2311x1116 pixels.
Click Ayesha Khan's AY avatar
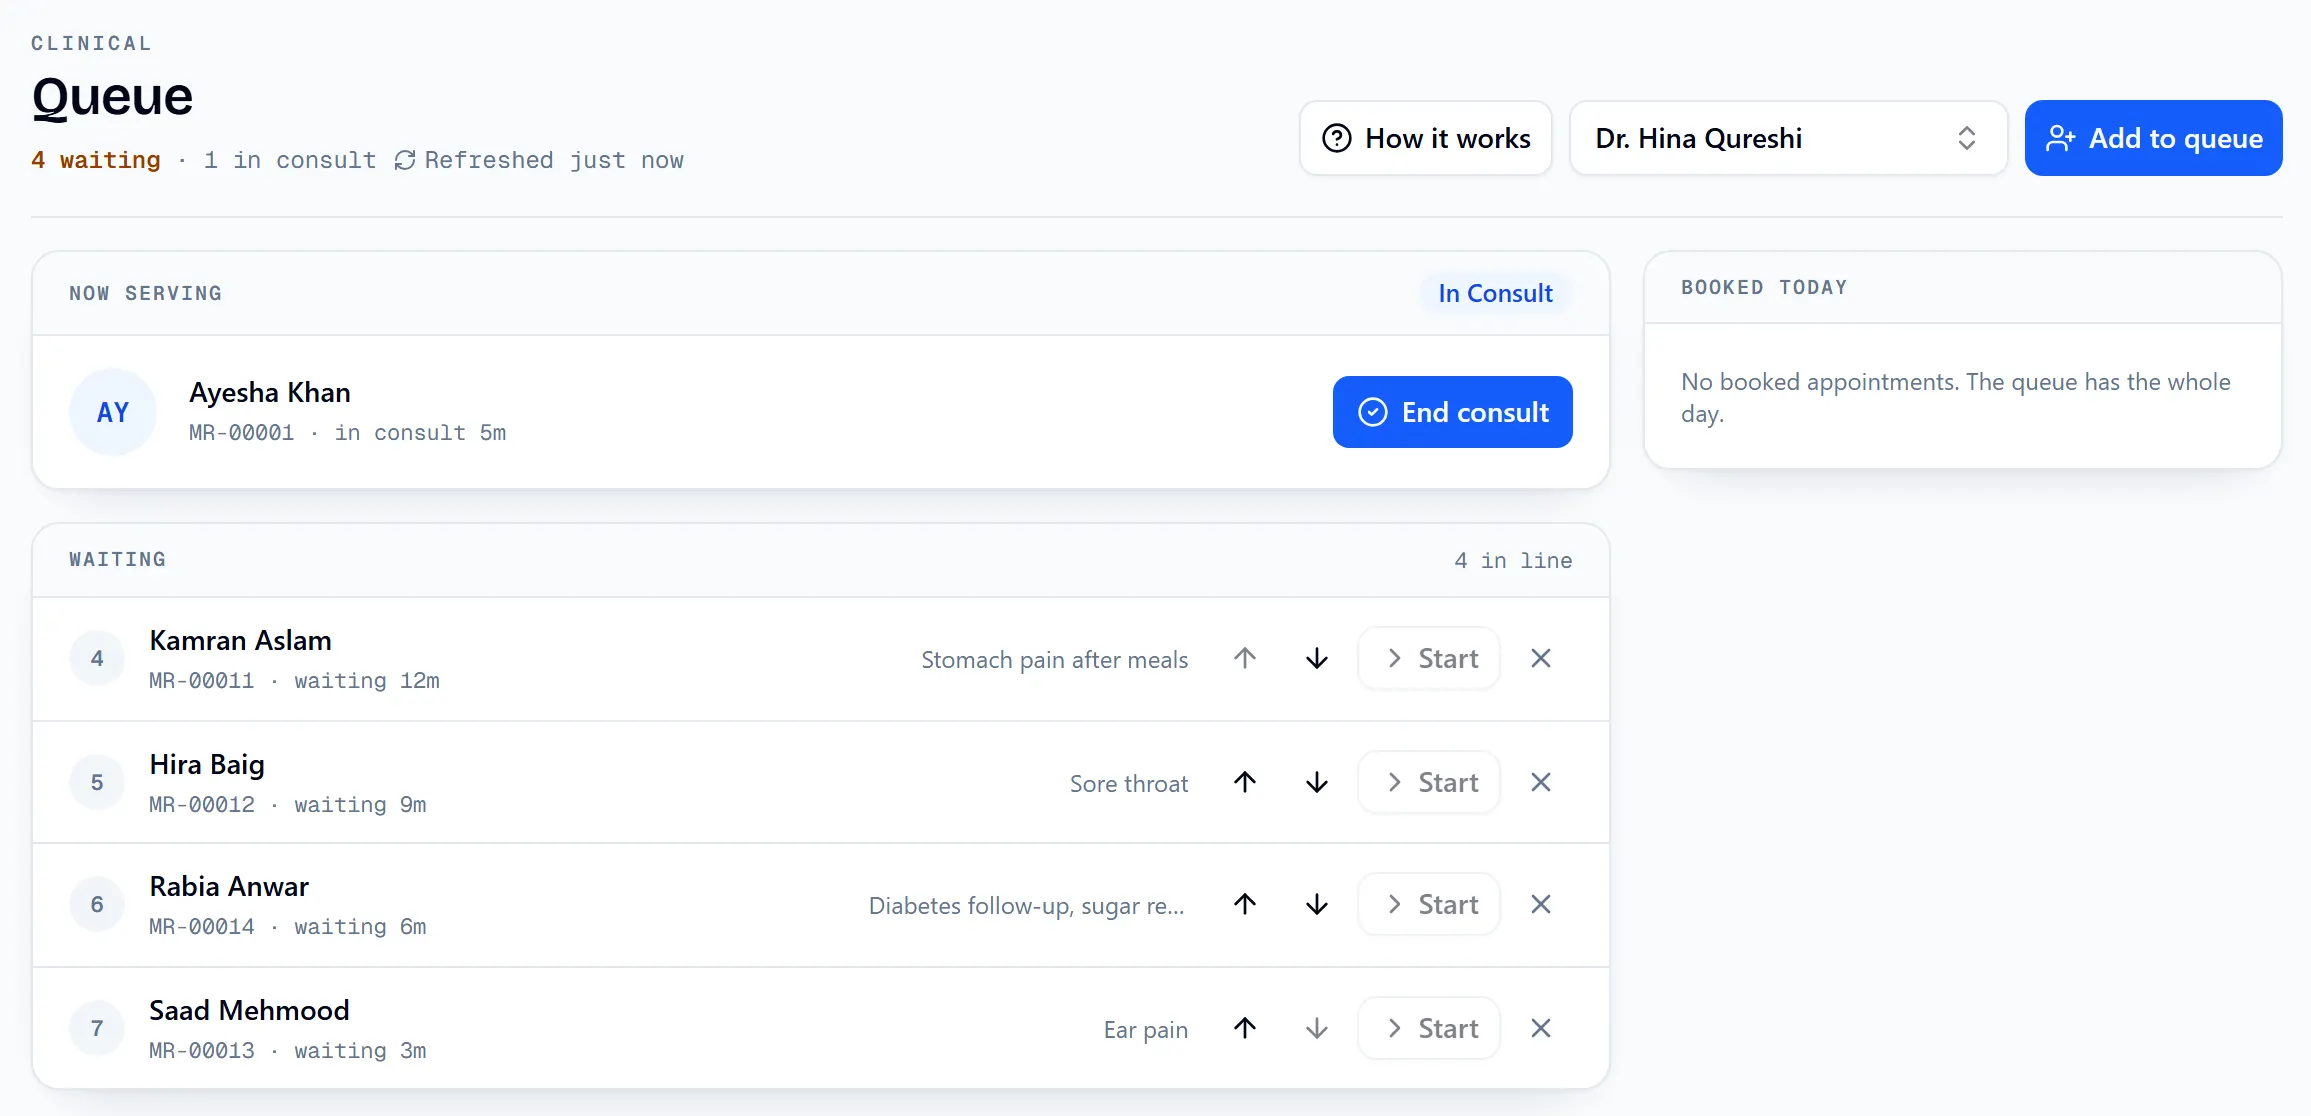(x=113, y=412)
